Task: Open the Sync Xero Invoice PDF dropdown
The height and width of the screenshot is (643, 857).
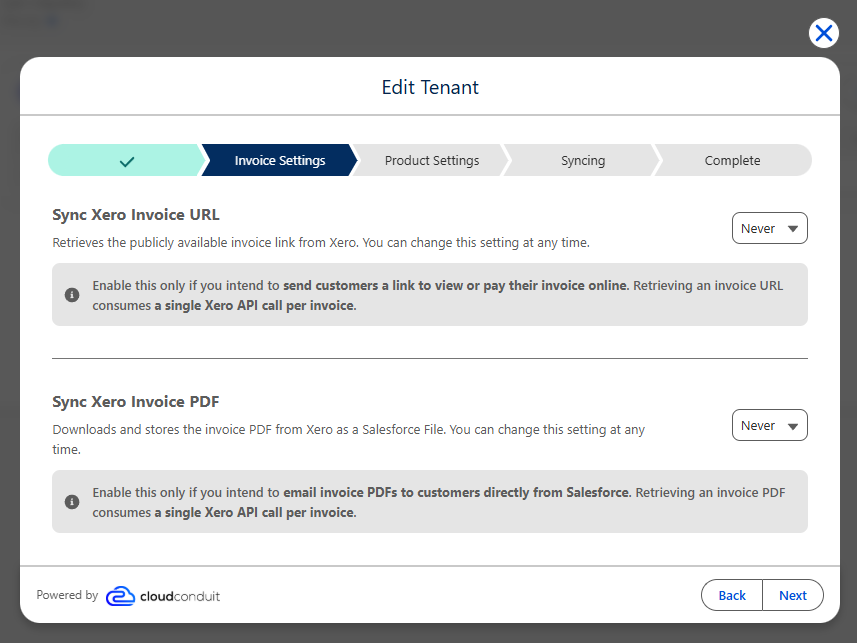Action: tap(770, 425)
